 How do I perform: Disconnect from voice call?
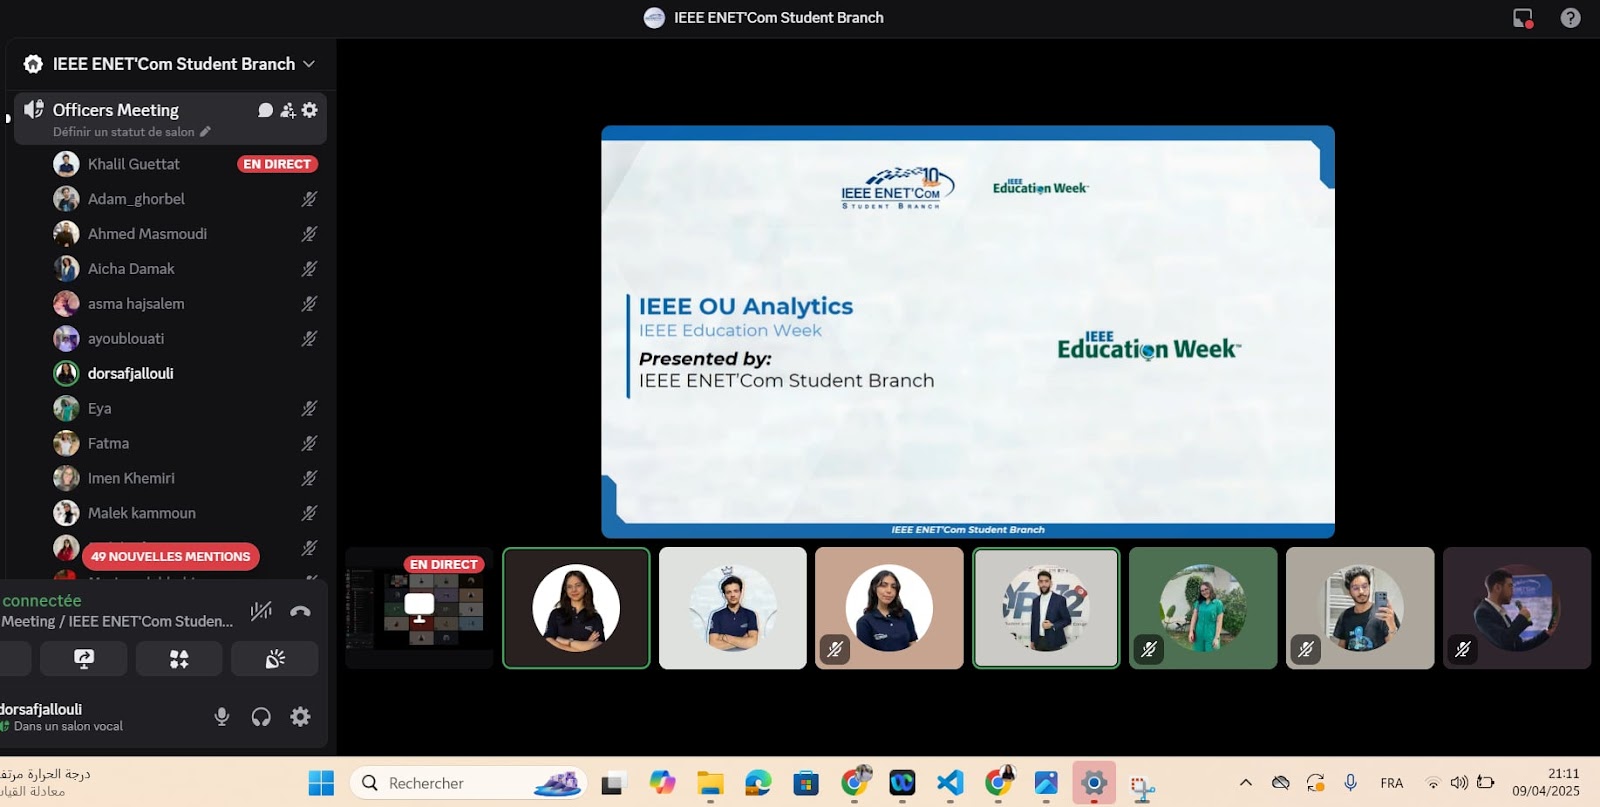click(300, 611)
